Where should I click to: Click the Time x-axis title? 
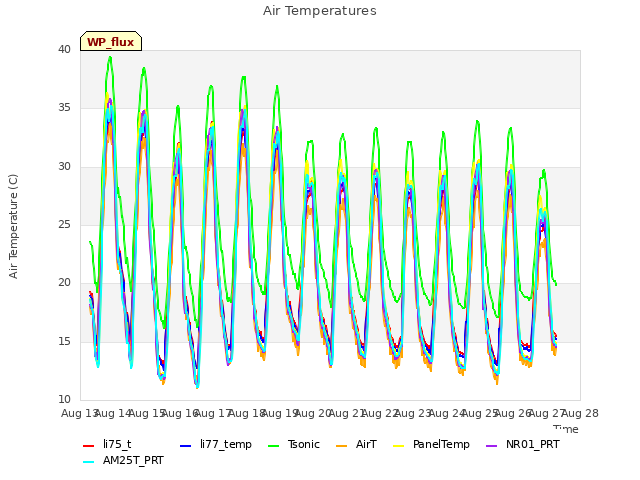(566, 429)
